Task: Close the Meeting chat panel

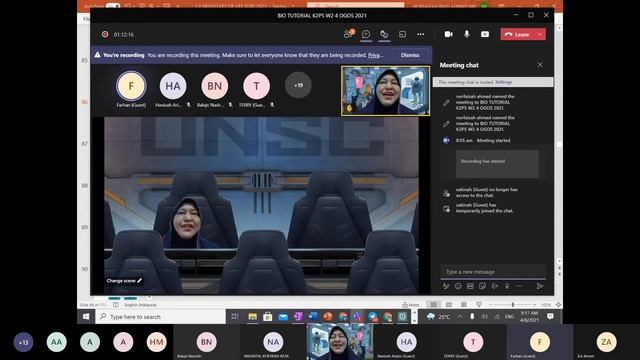Action: pos(540,65)
